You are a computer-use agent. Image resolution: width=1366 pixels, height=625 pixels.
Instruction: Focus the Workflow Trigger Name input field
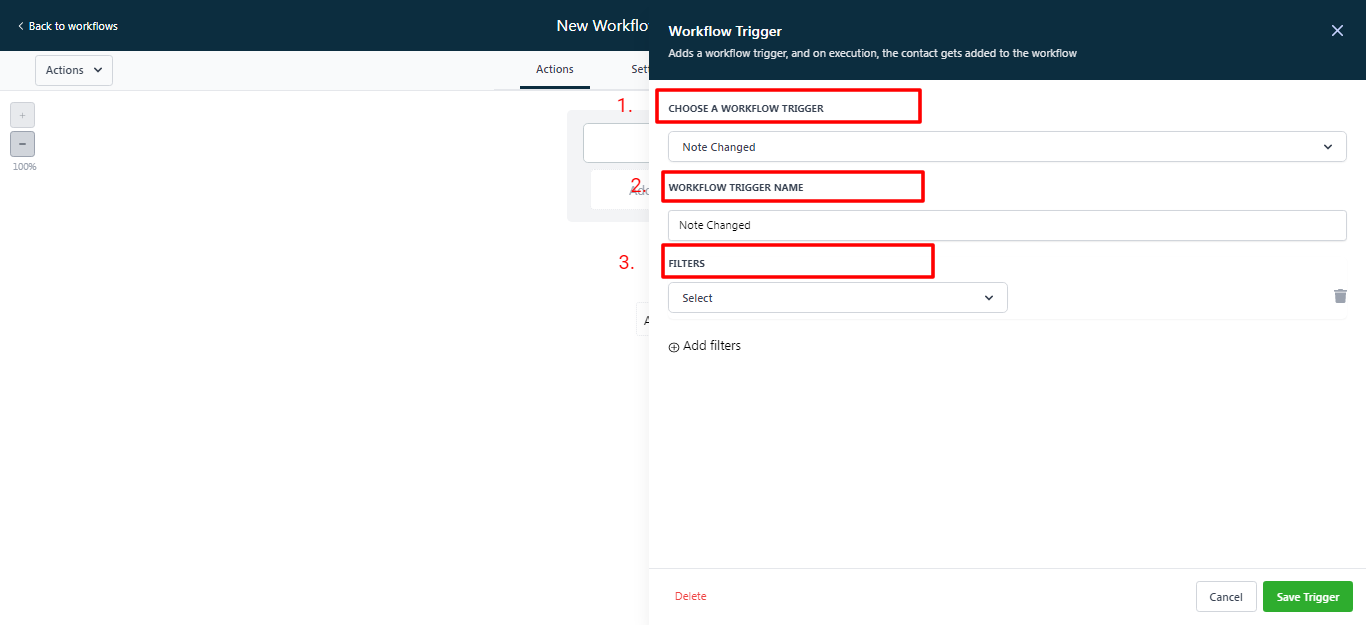(1006, 225)
